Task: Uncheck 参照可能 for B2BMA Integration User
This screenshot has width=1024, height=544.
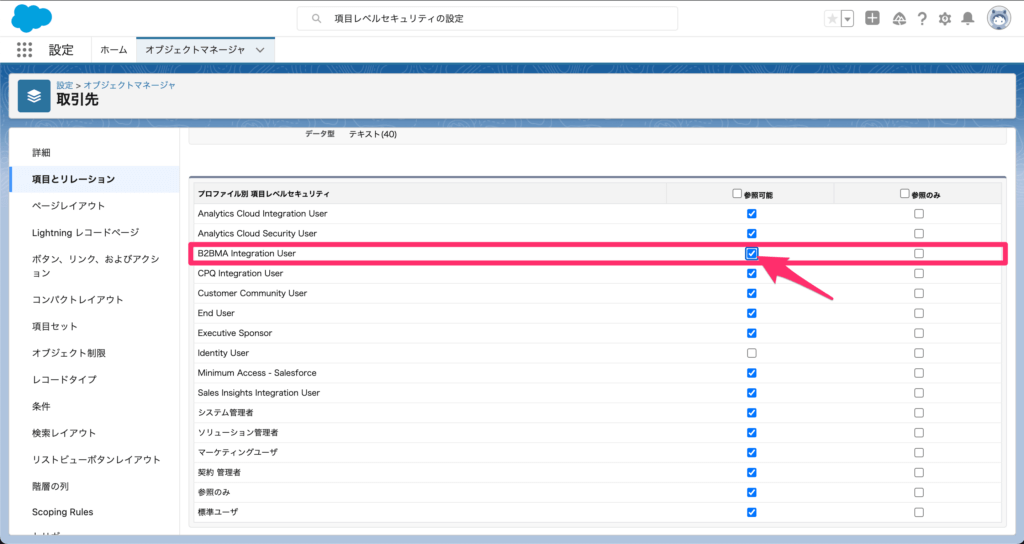Action: pyautogui.click(x=752, y=253)
